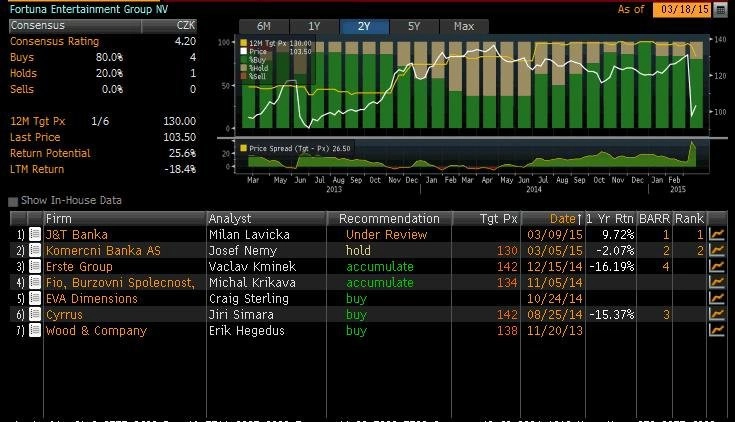Click the CZK currency header
The width and height of the screenshot is (735, 422).
[x=186, y=25]
